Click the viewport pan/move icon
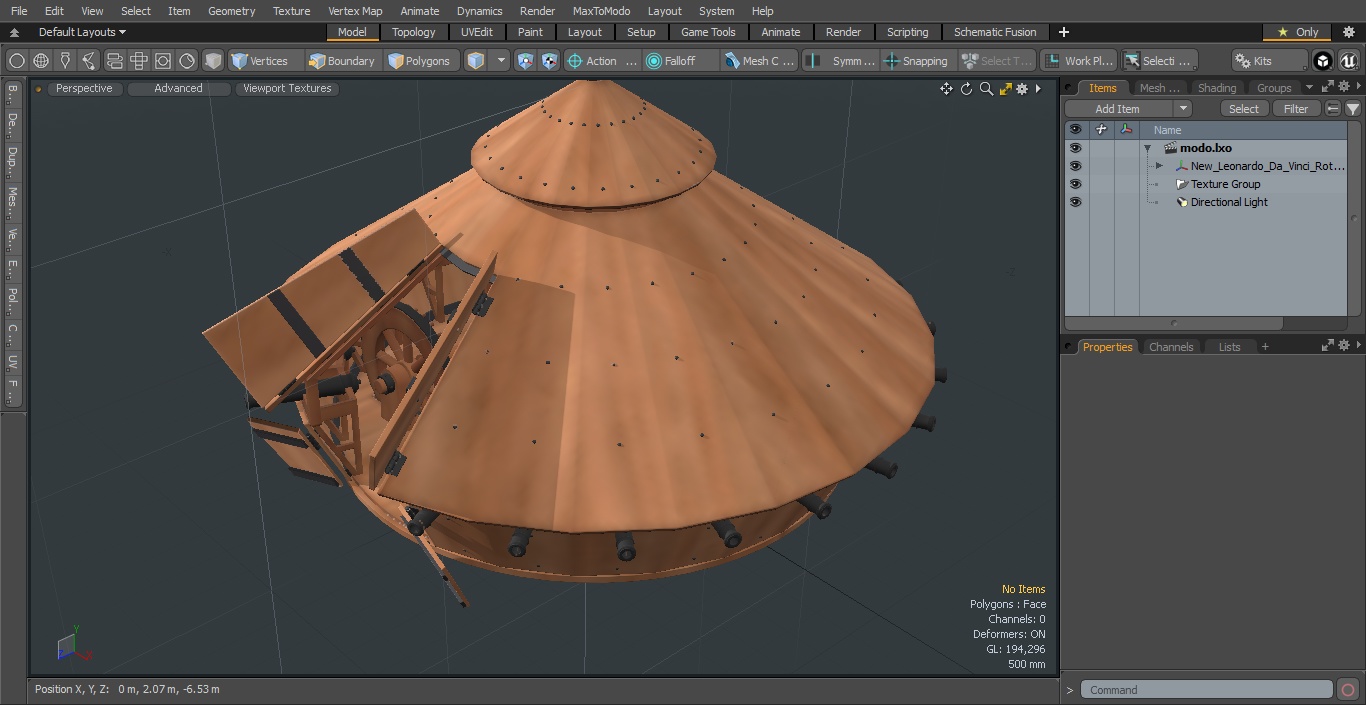Image resolution: width=1366 pixels, height=705 pixels. click(946, 89)
